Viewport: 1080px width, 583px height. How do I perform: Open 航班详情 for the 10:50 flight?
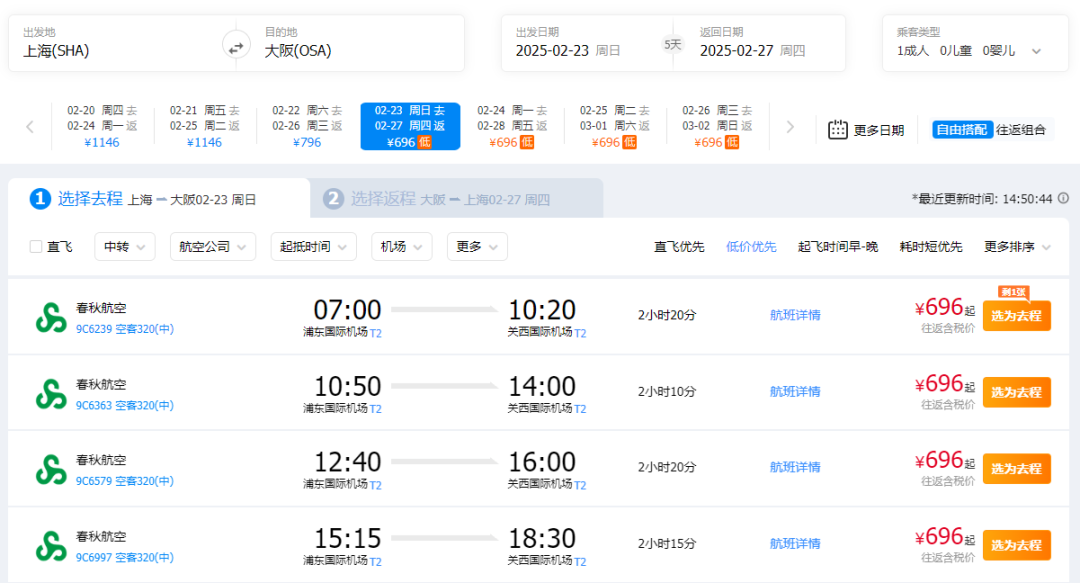pyautogui.click(x=795, y=391)
